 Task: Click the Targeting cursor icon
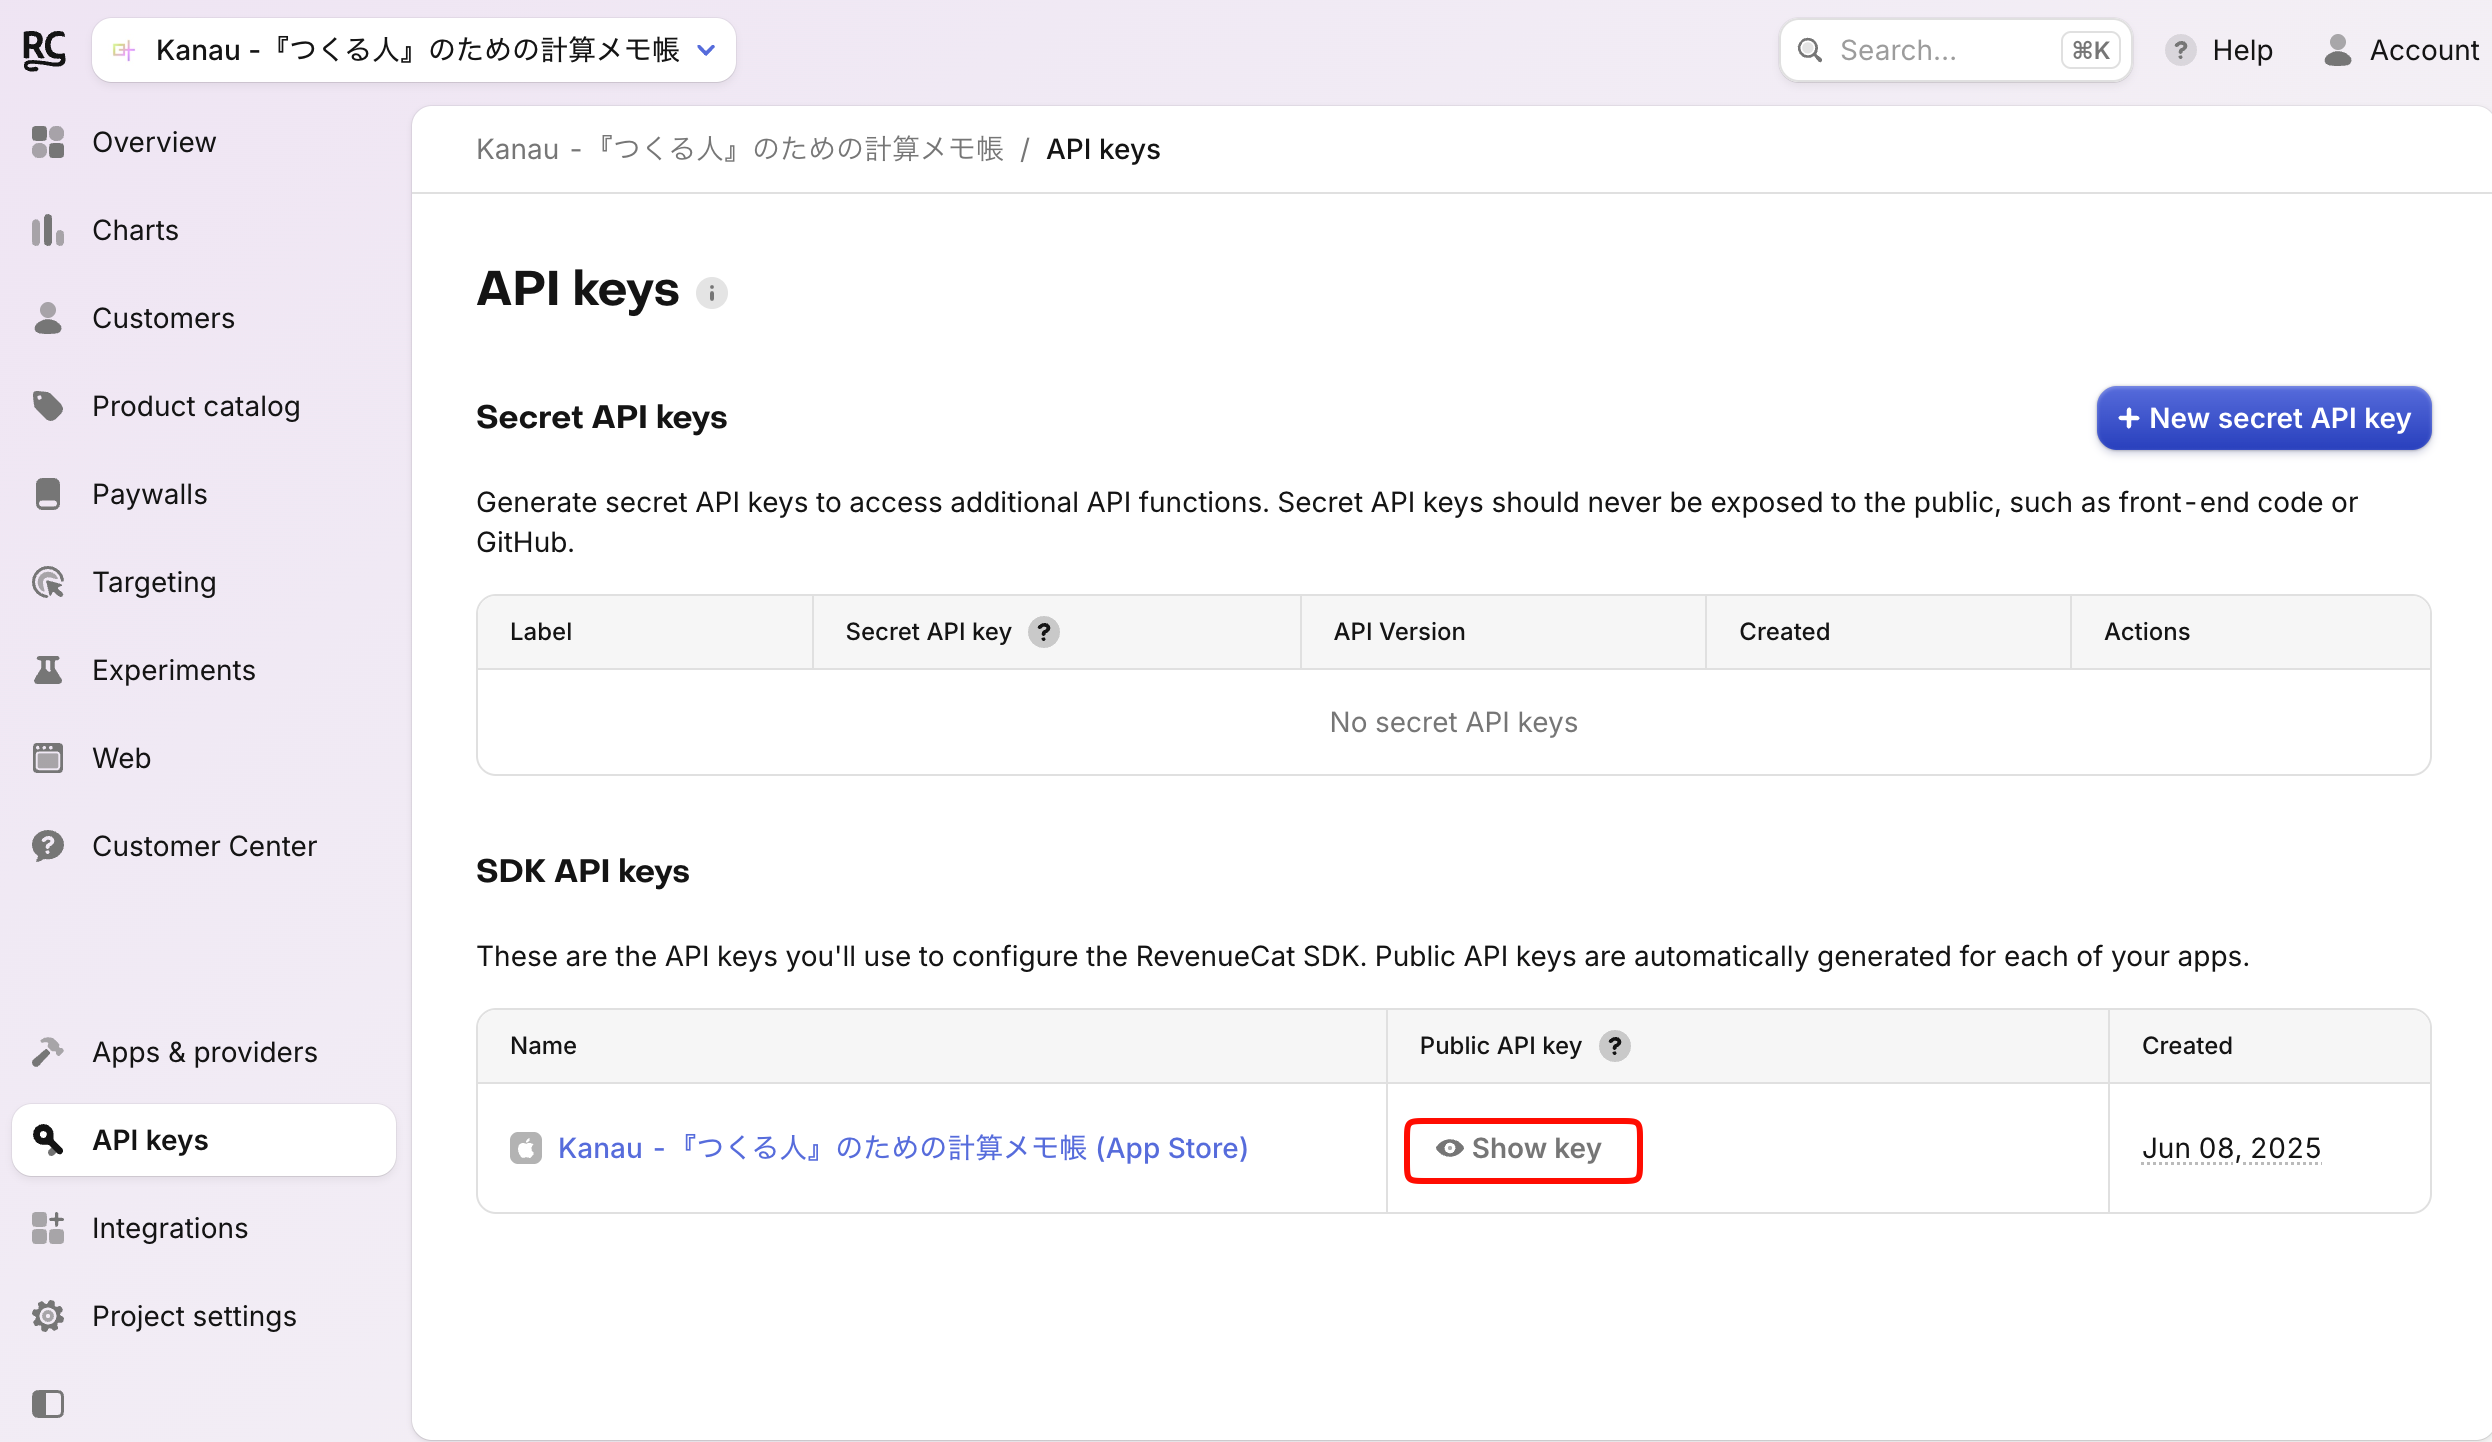point(48,582)
